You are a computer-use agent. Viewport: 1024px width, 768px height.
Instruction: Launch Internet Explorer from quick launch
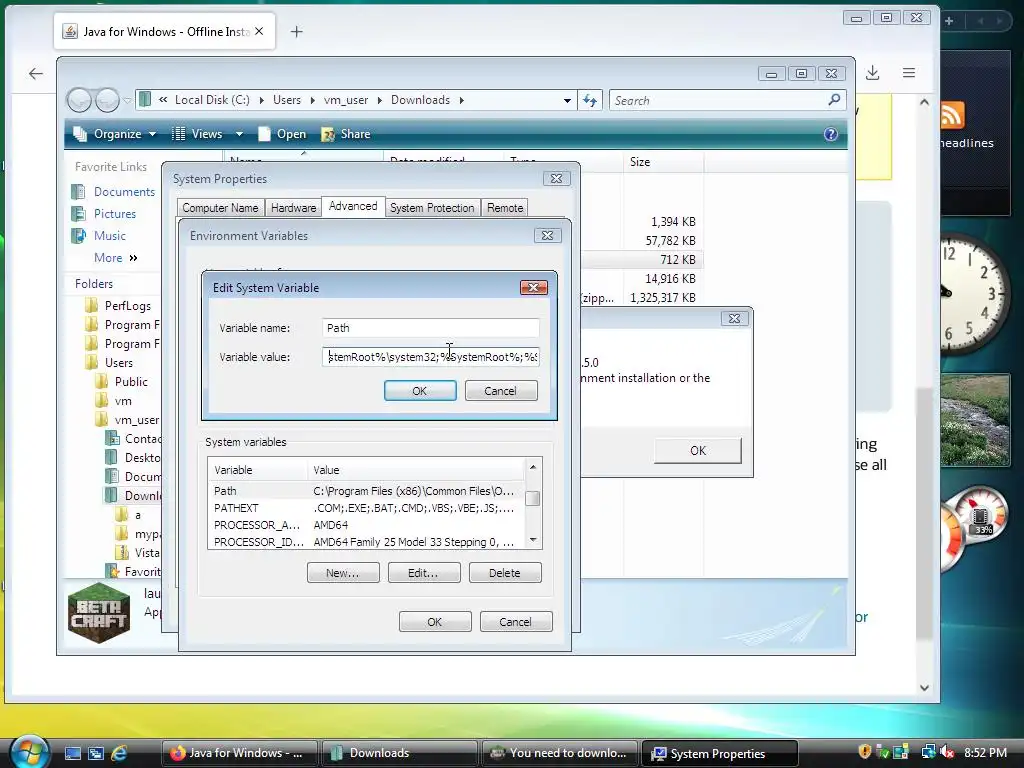pos(119,753)
